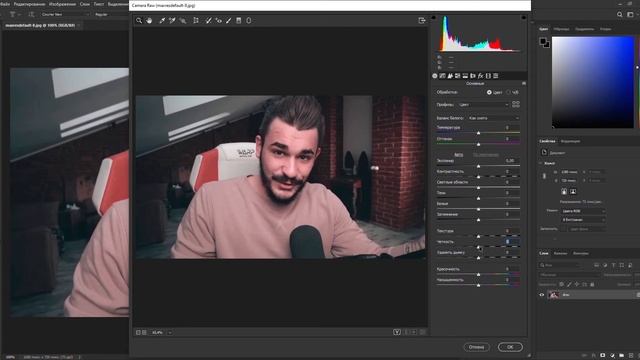640x360 pixels.
Task: Open the preview zoom level dropdown
Action: point(170,333)
